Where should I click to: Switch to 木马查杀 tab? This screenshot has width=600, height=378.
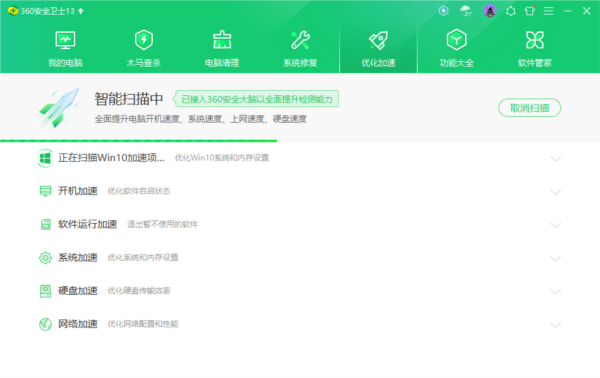[x=144, y=49]
